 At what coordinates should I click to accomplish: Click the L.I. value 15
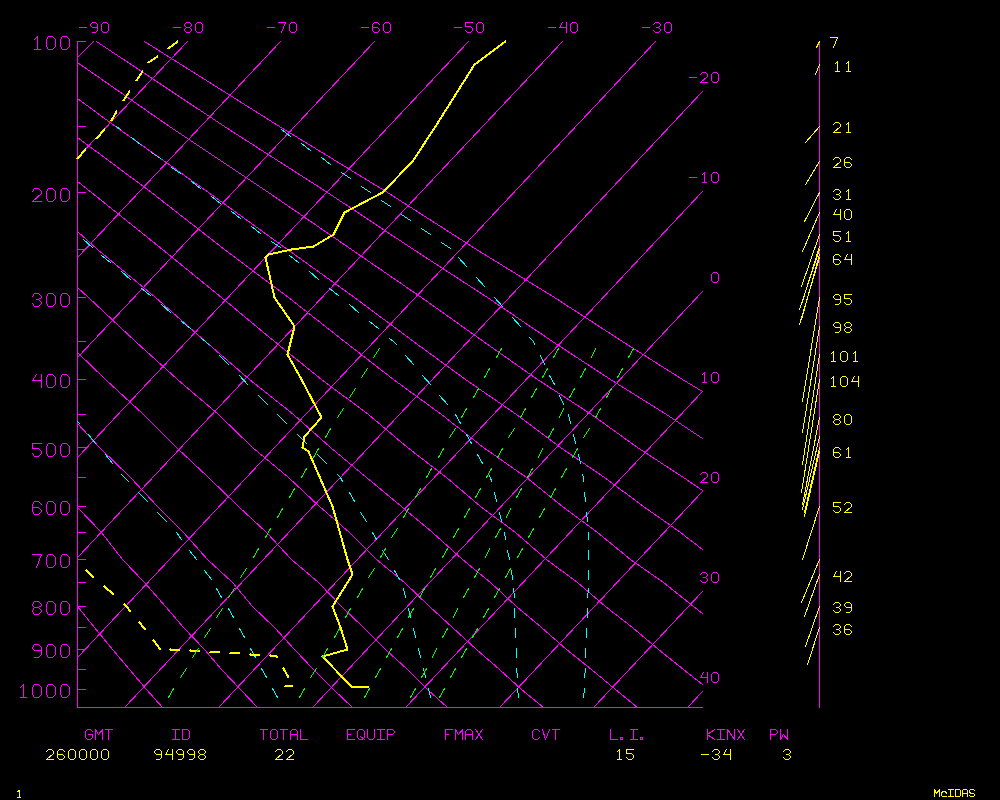pyautogui.click(x=624, y=755)
